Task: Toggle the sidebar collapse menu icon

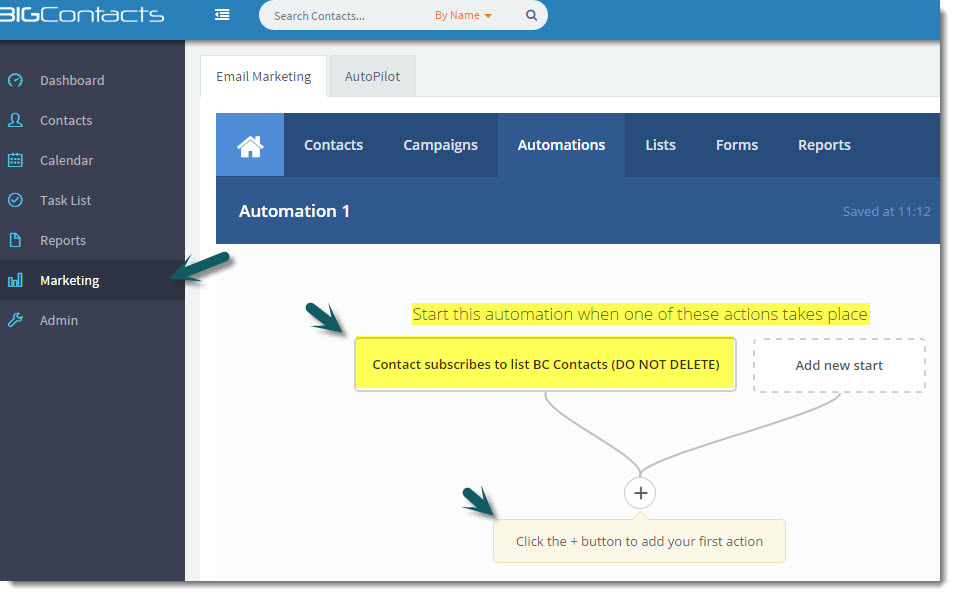Action: pyautogui.click(x=222, y=15)
